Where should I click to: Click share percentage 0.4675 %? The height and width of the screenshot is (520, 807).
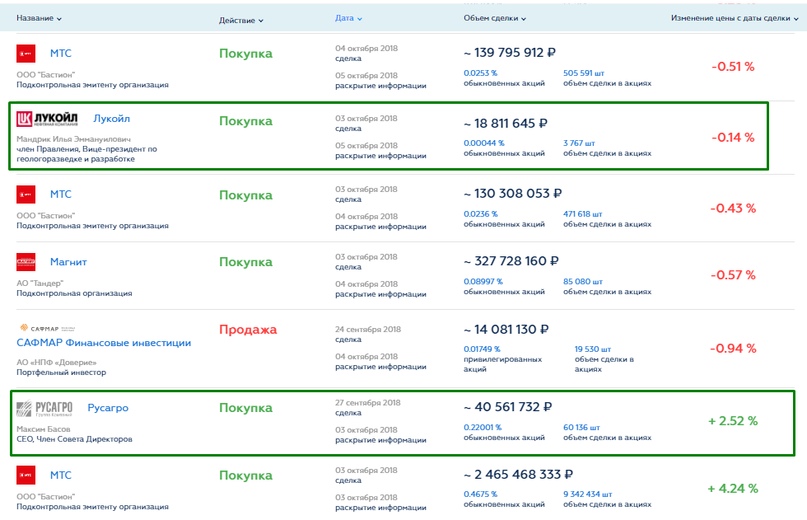click(480, 494)
